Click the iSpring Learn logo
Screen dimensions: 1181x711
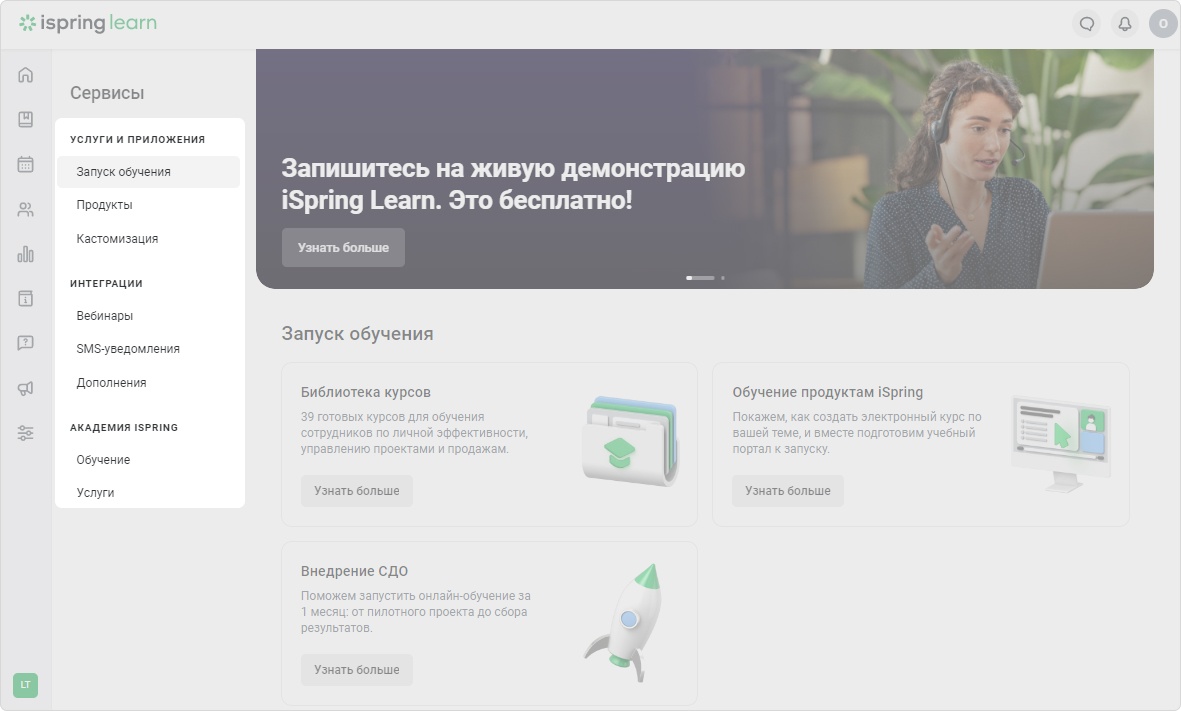pos(88,23)
